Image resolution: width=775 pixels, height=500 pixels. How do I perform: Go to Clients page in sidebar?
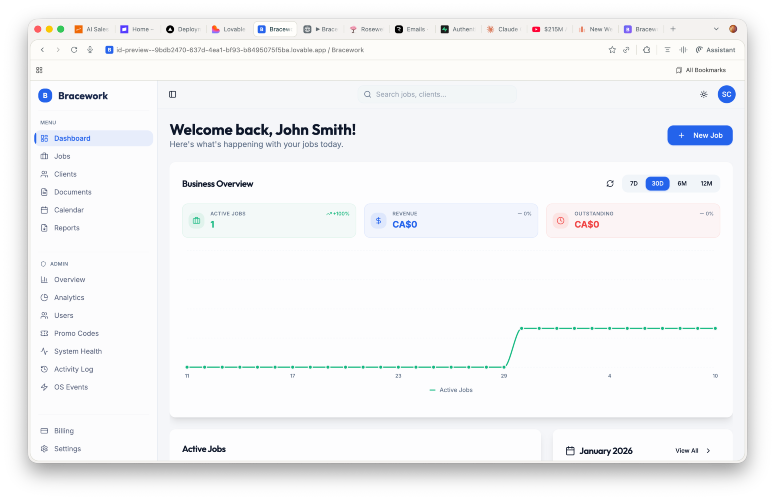pyautogui.click(x=93, y=174)
